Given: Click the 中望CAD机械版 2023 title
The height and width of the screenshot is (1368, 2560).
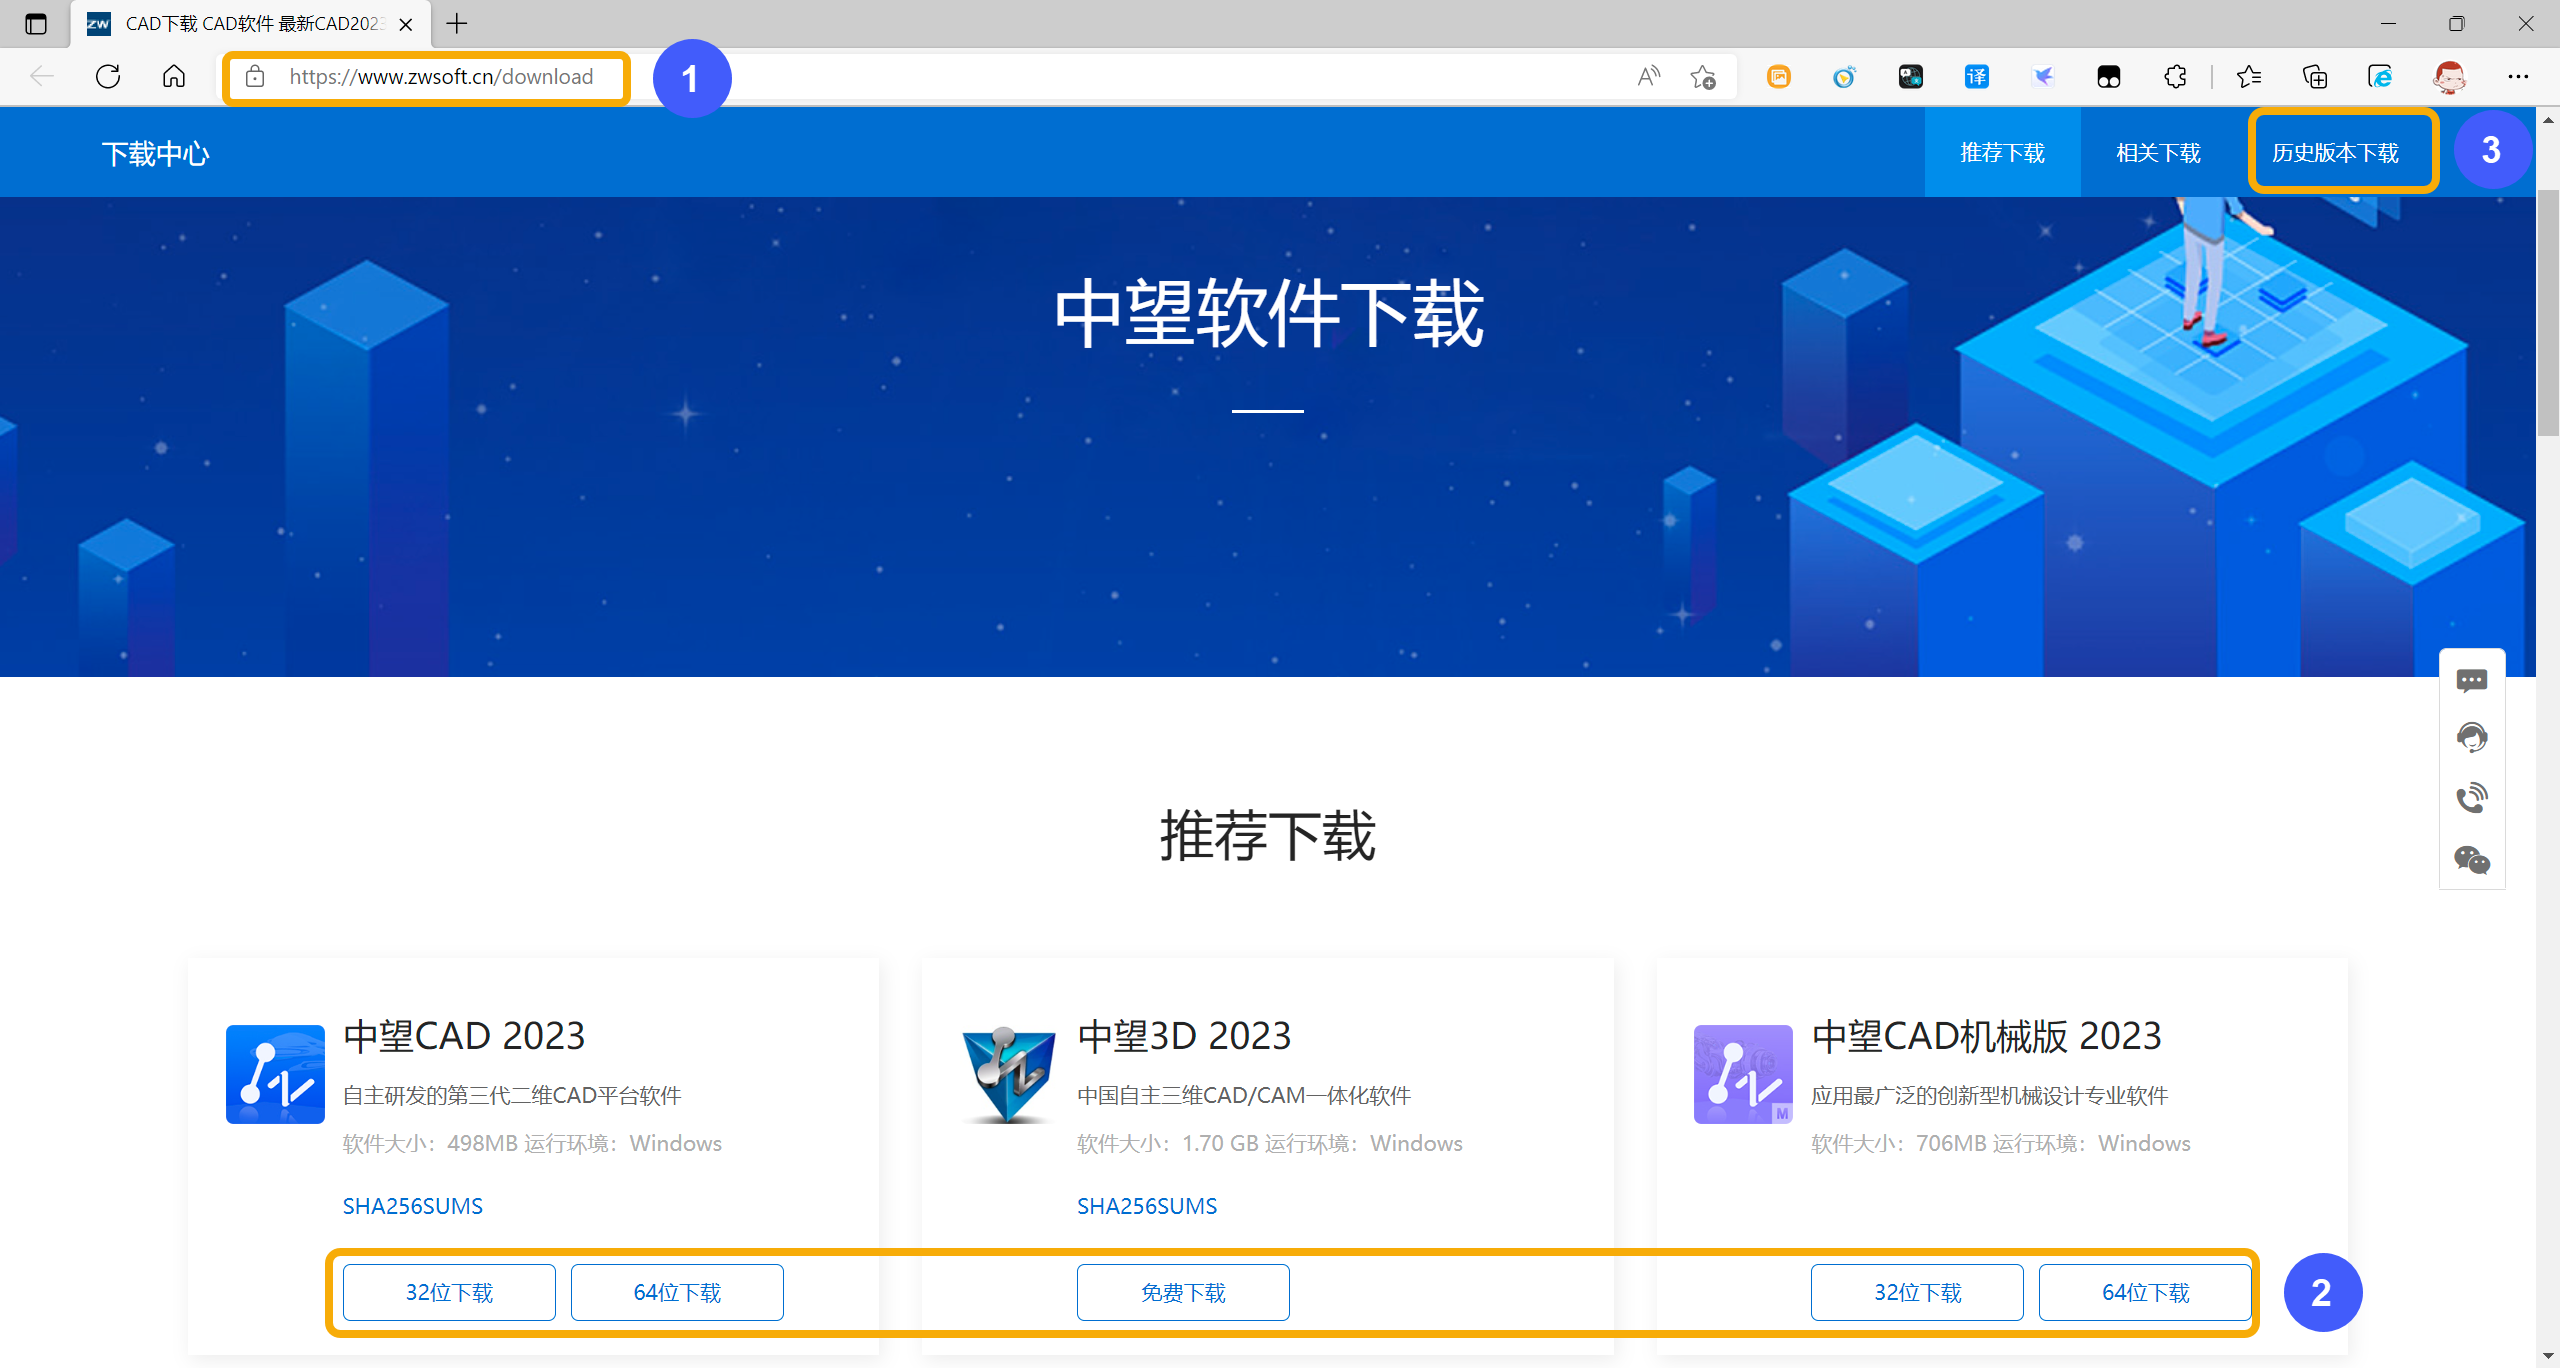Looking at the screenshot, I should pos(1986,1036).
